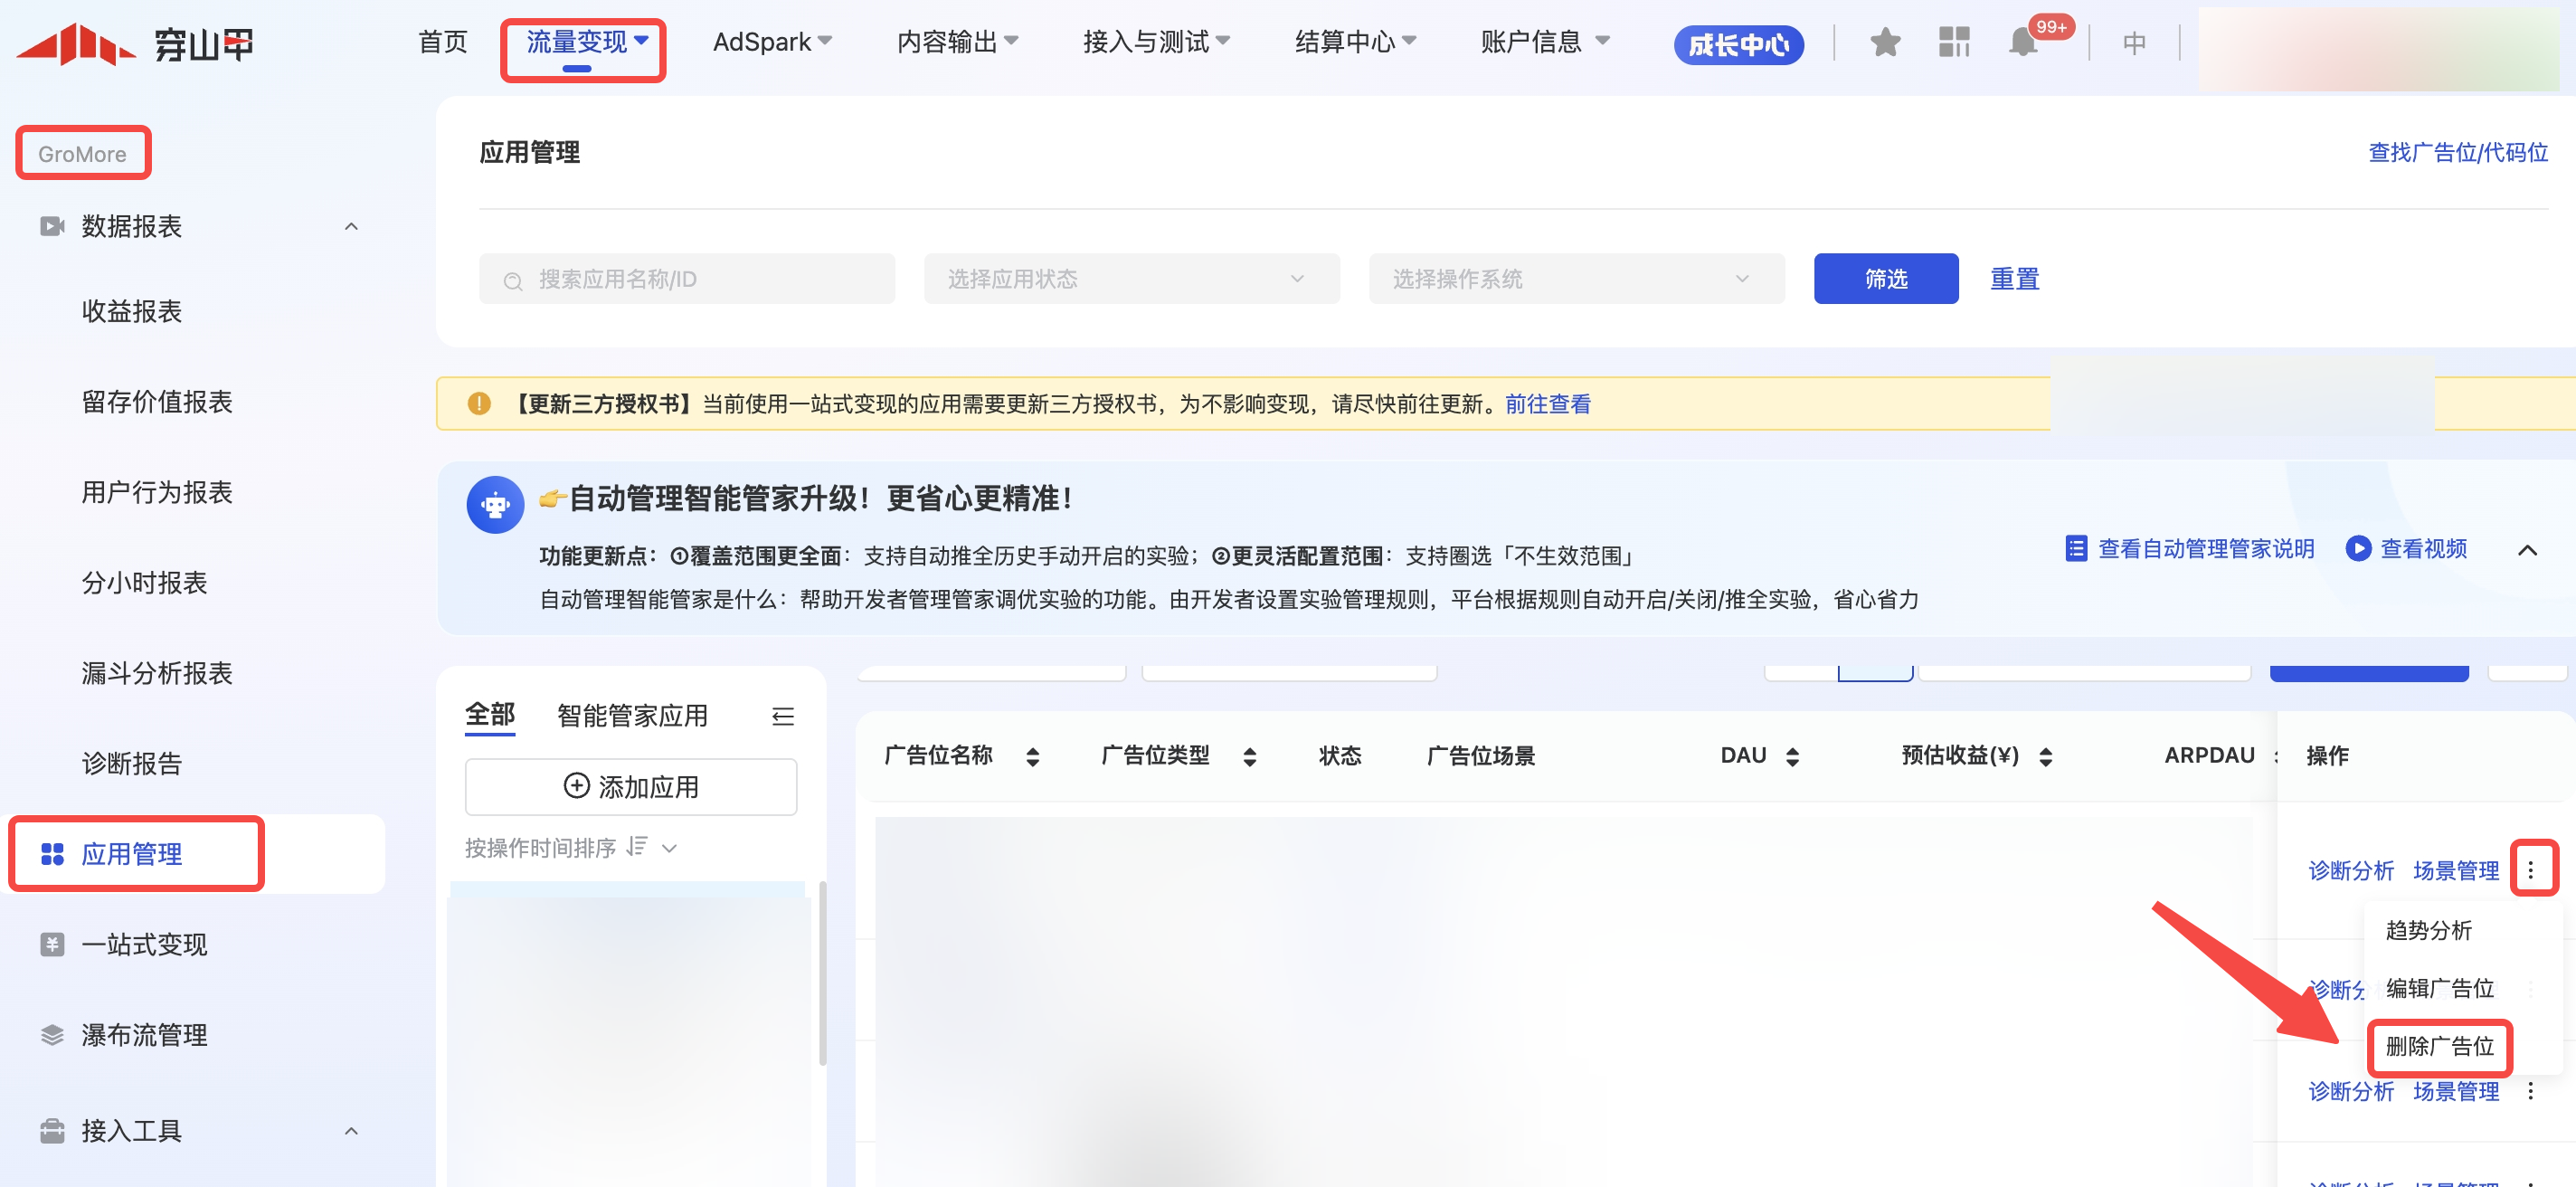
Task: Click sort arrows beside DAU column
Action: coord(1792,757)
